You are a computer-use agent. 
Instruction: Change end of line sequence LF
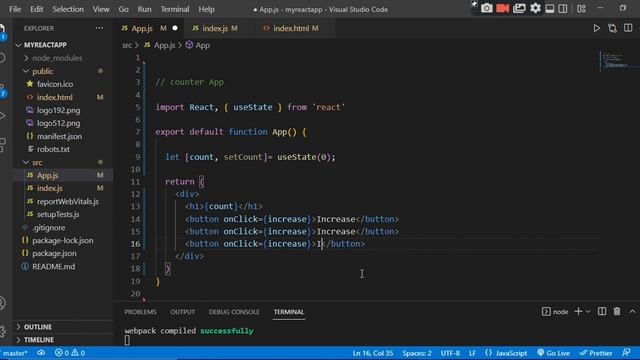coord(472,353)
